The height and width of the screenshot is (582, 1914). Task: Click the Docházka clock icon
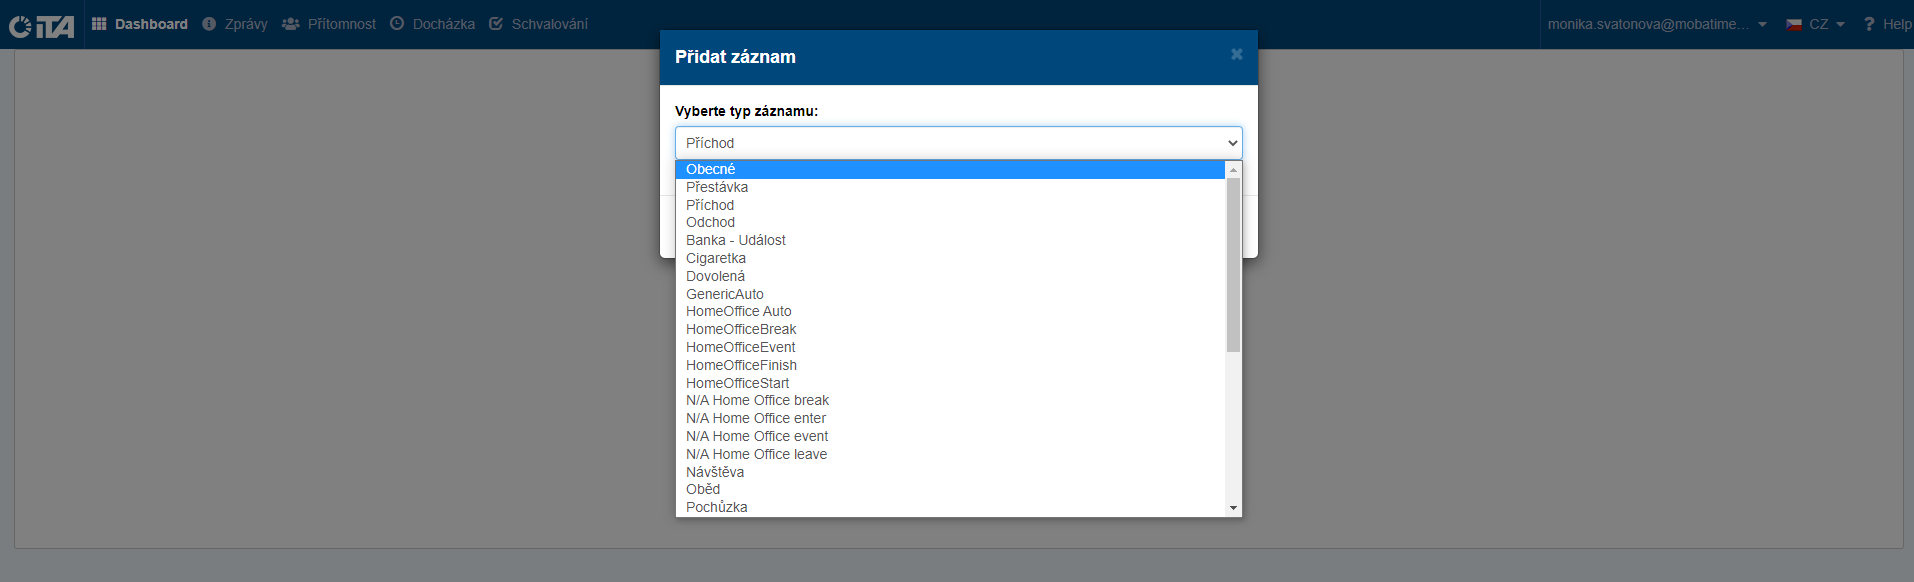click(397, 24)
